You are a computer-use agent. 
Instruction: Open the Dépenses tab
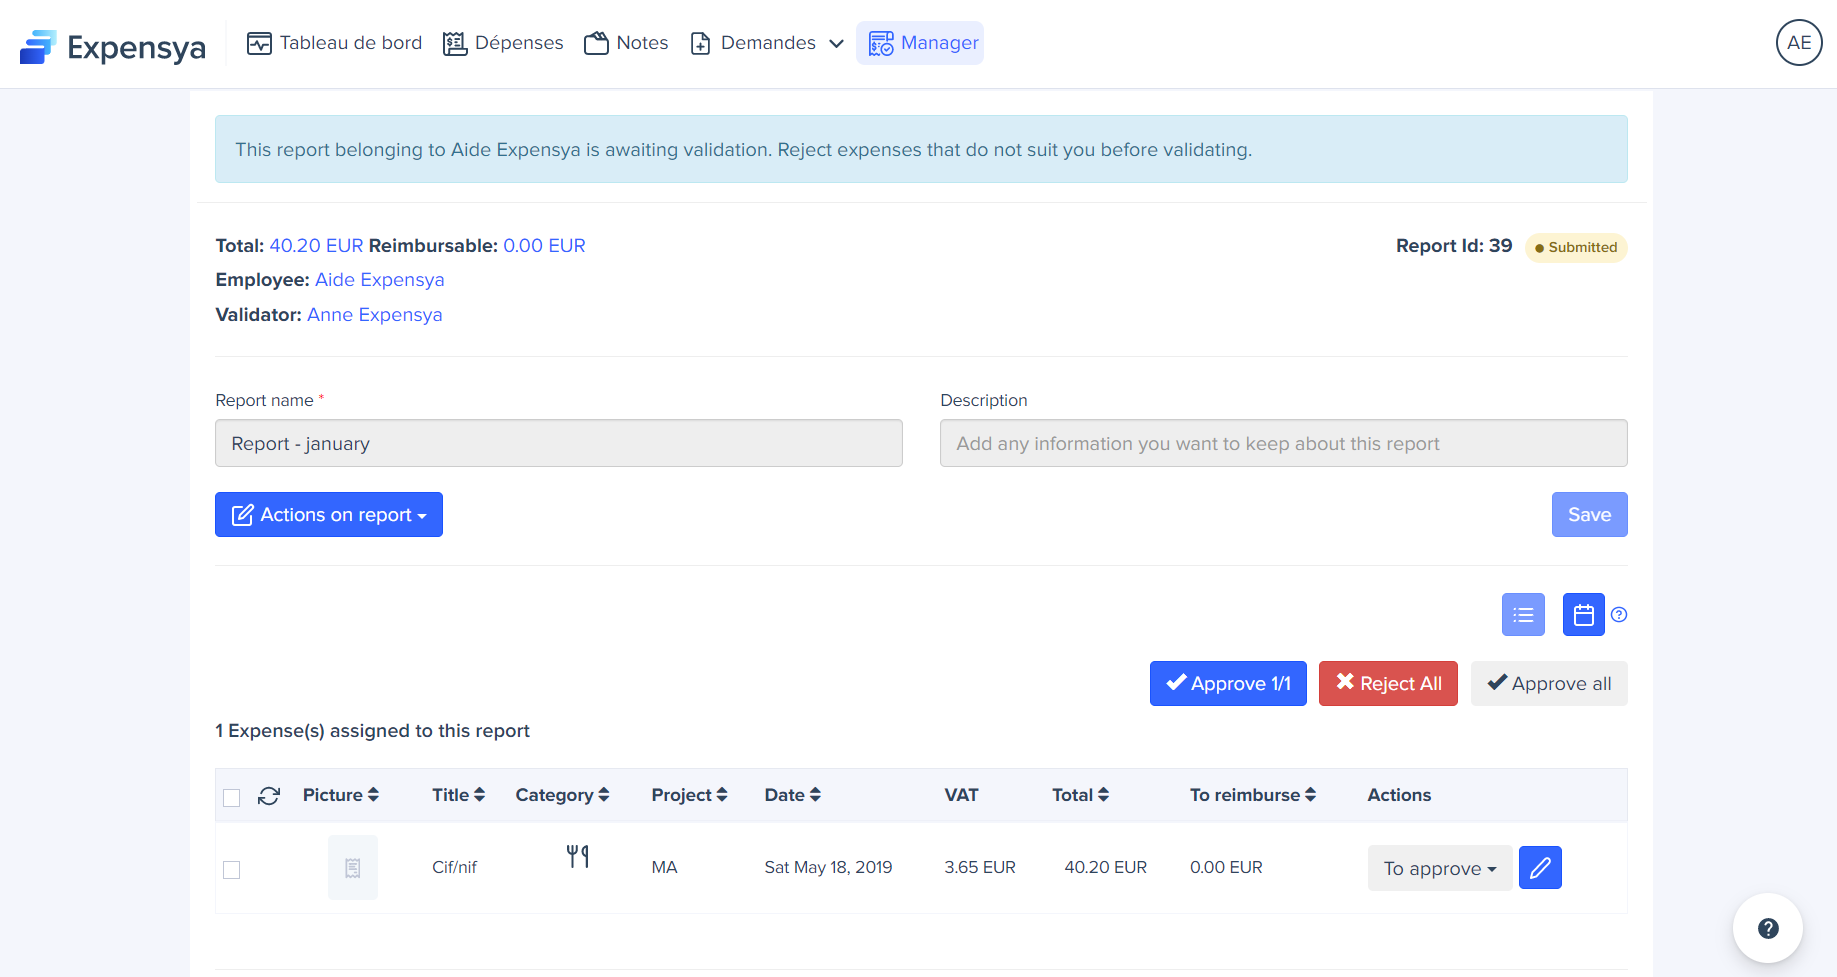click(x=503, y=43)
